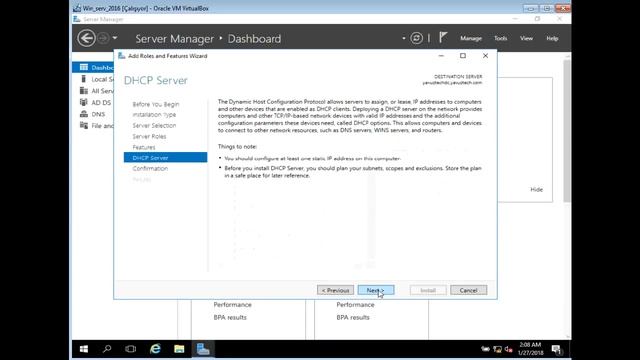Go to Installation Type step
The height and width of the screenshot is (360, 640).
pyautogui.click(x=154, y=115)
